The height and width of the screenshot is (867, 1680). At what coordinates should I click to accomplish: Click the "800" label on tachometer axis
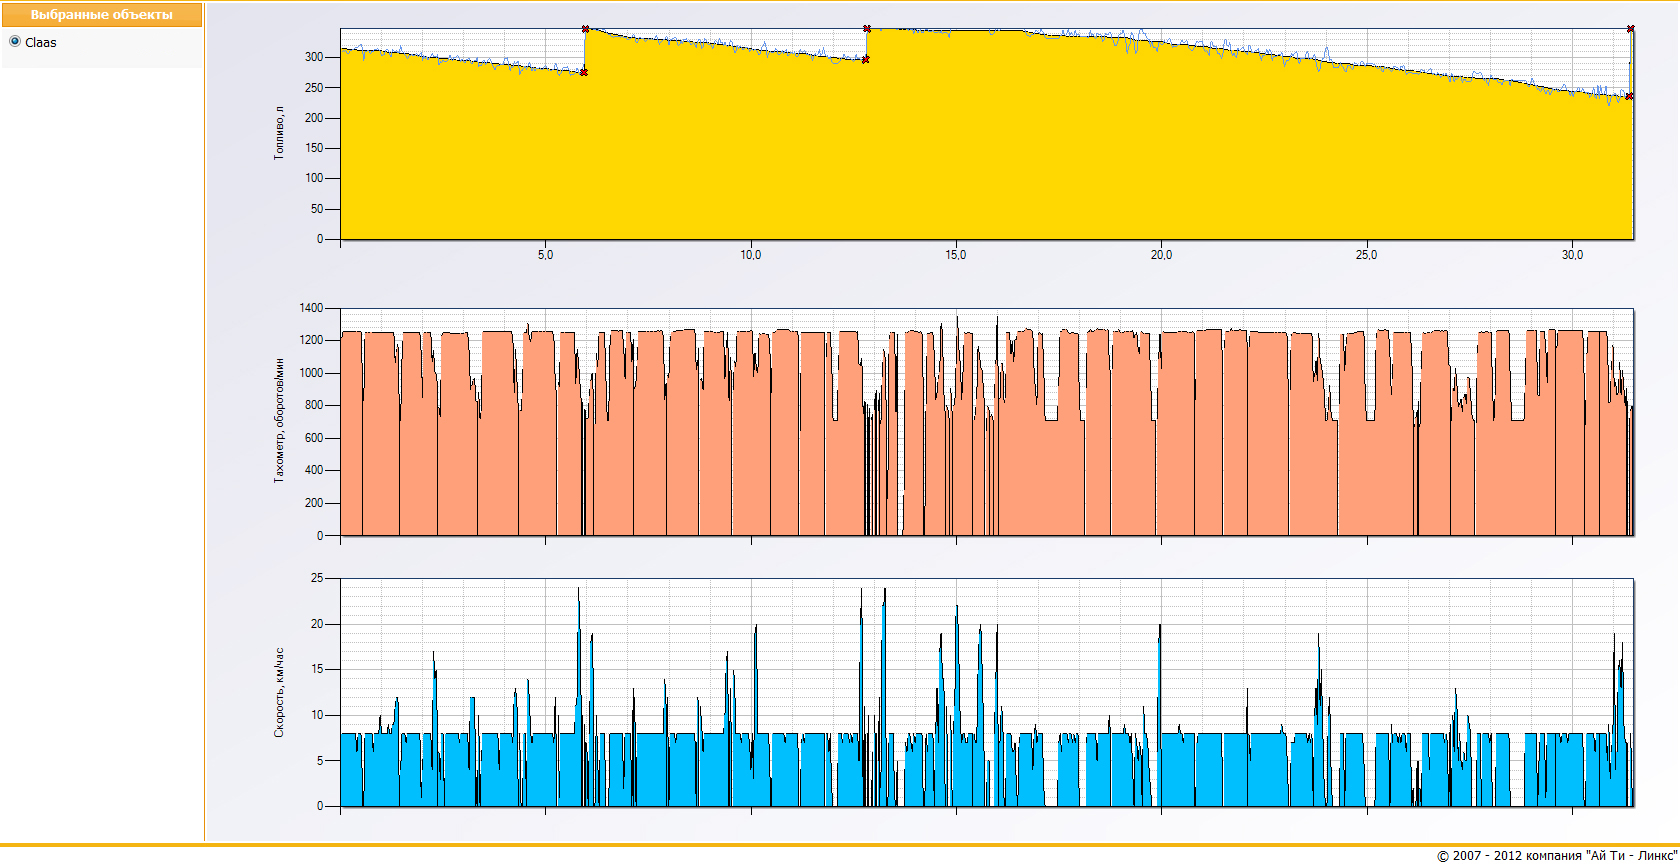coord(314,405)
